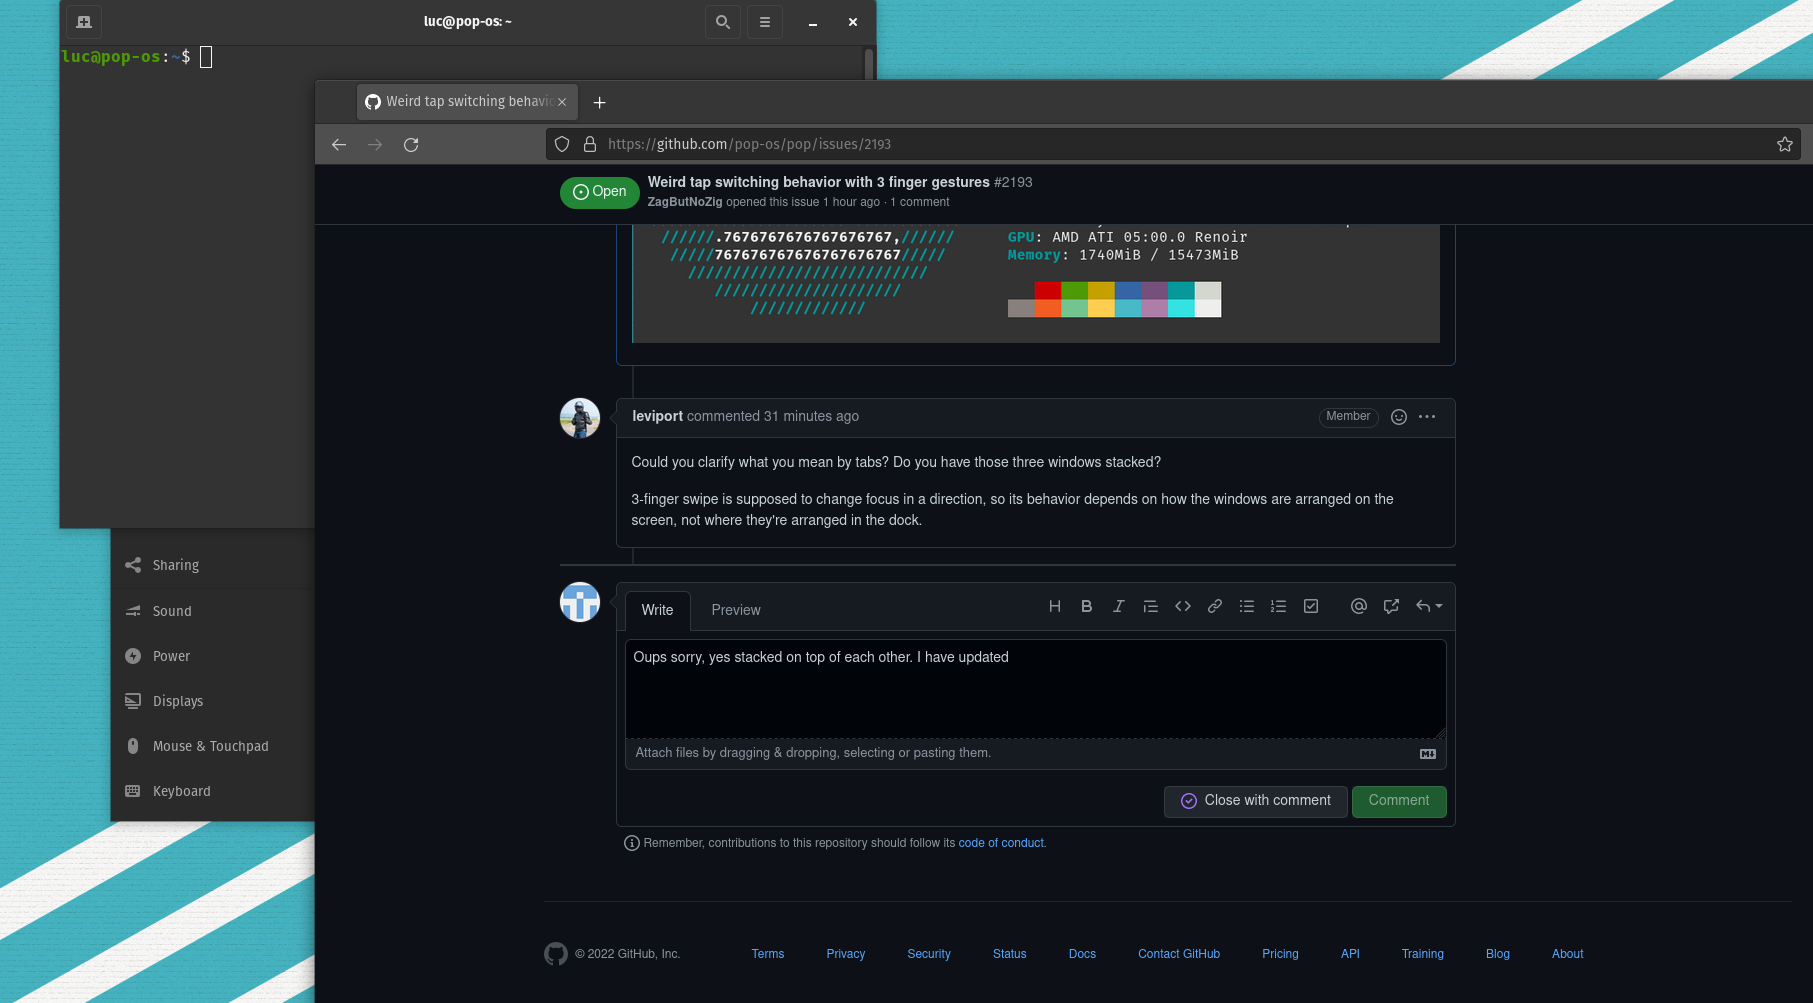Insert a heading in the comment editor
This screenshot has width=1813, height=1003.
pyautogui.click(x=1054, y=606)
